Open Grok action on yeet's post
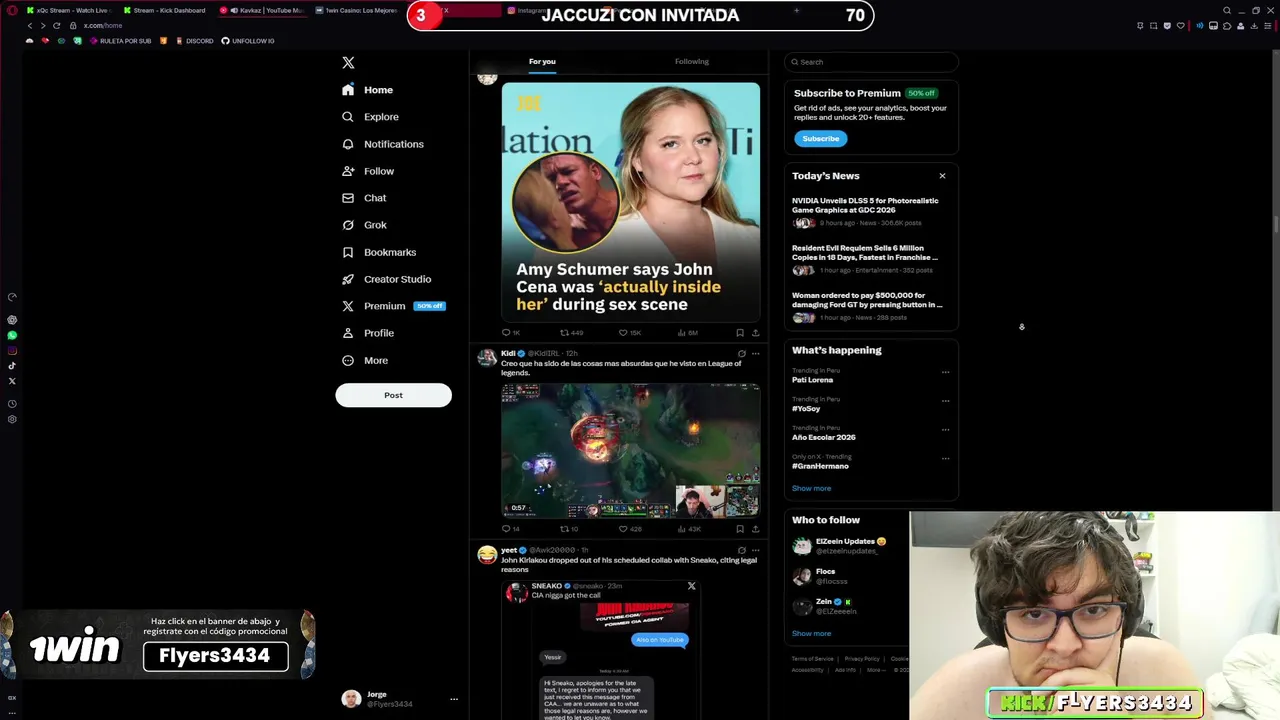This screenshot has height=720, width=1280. (741, 550)
